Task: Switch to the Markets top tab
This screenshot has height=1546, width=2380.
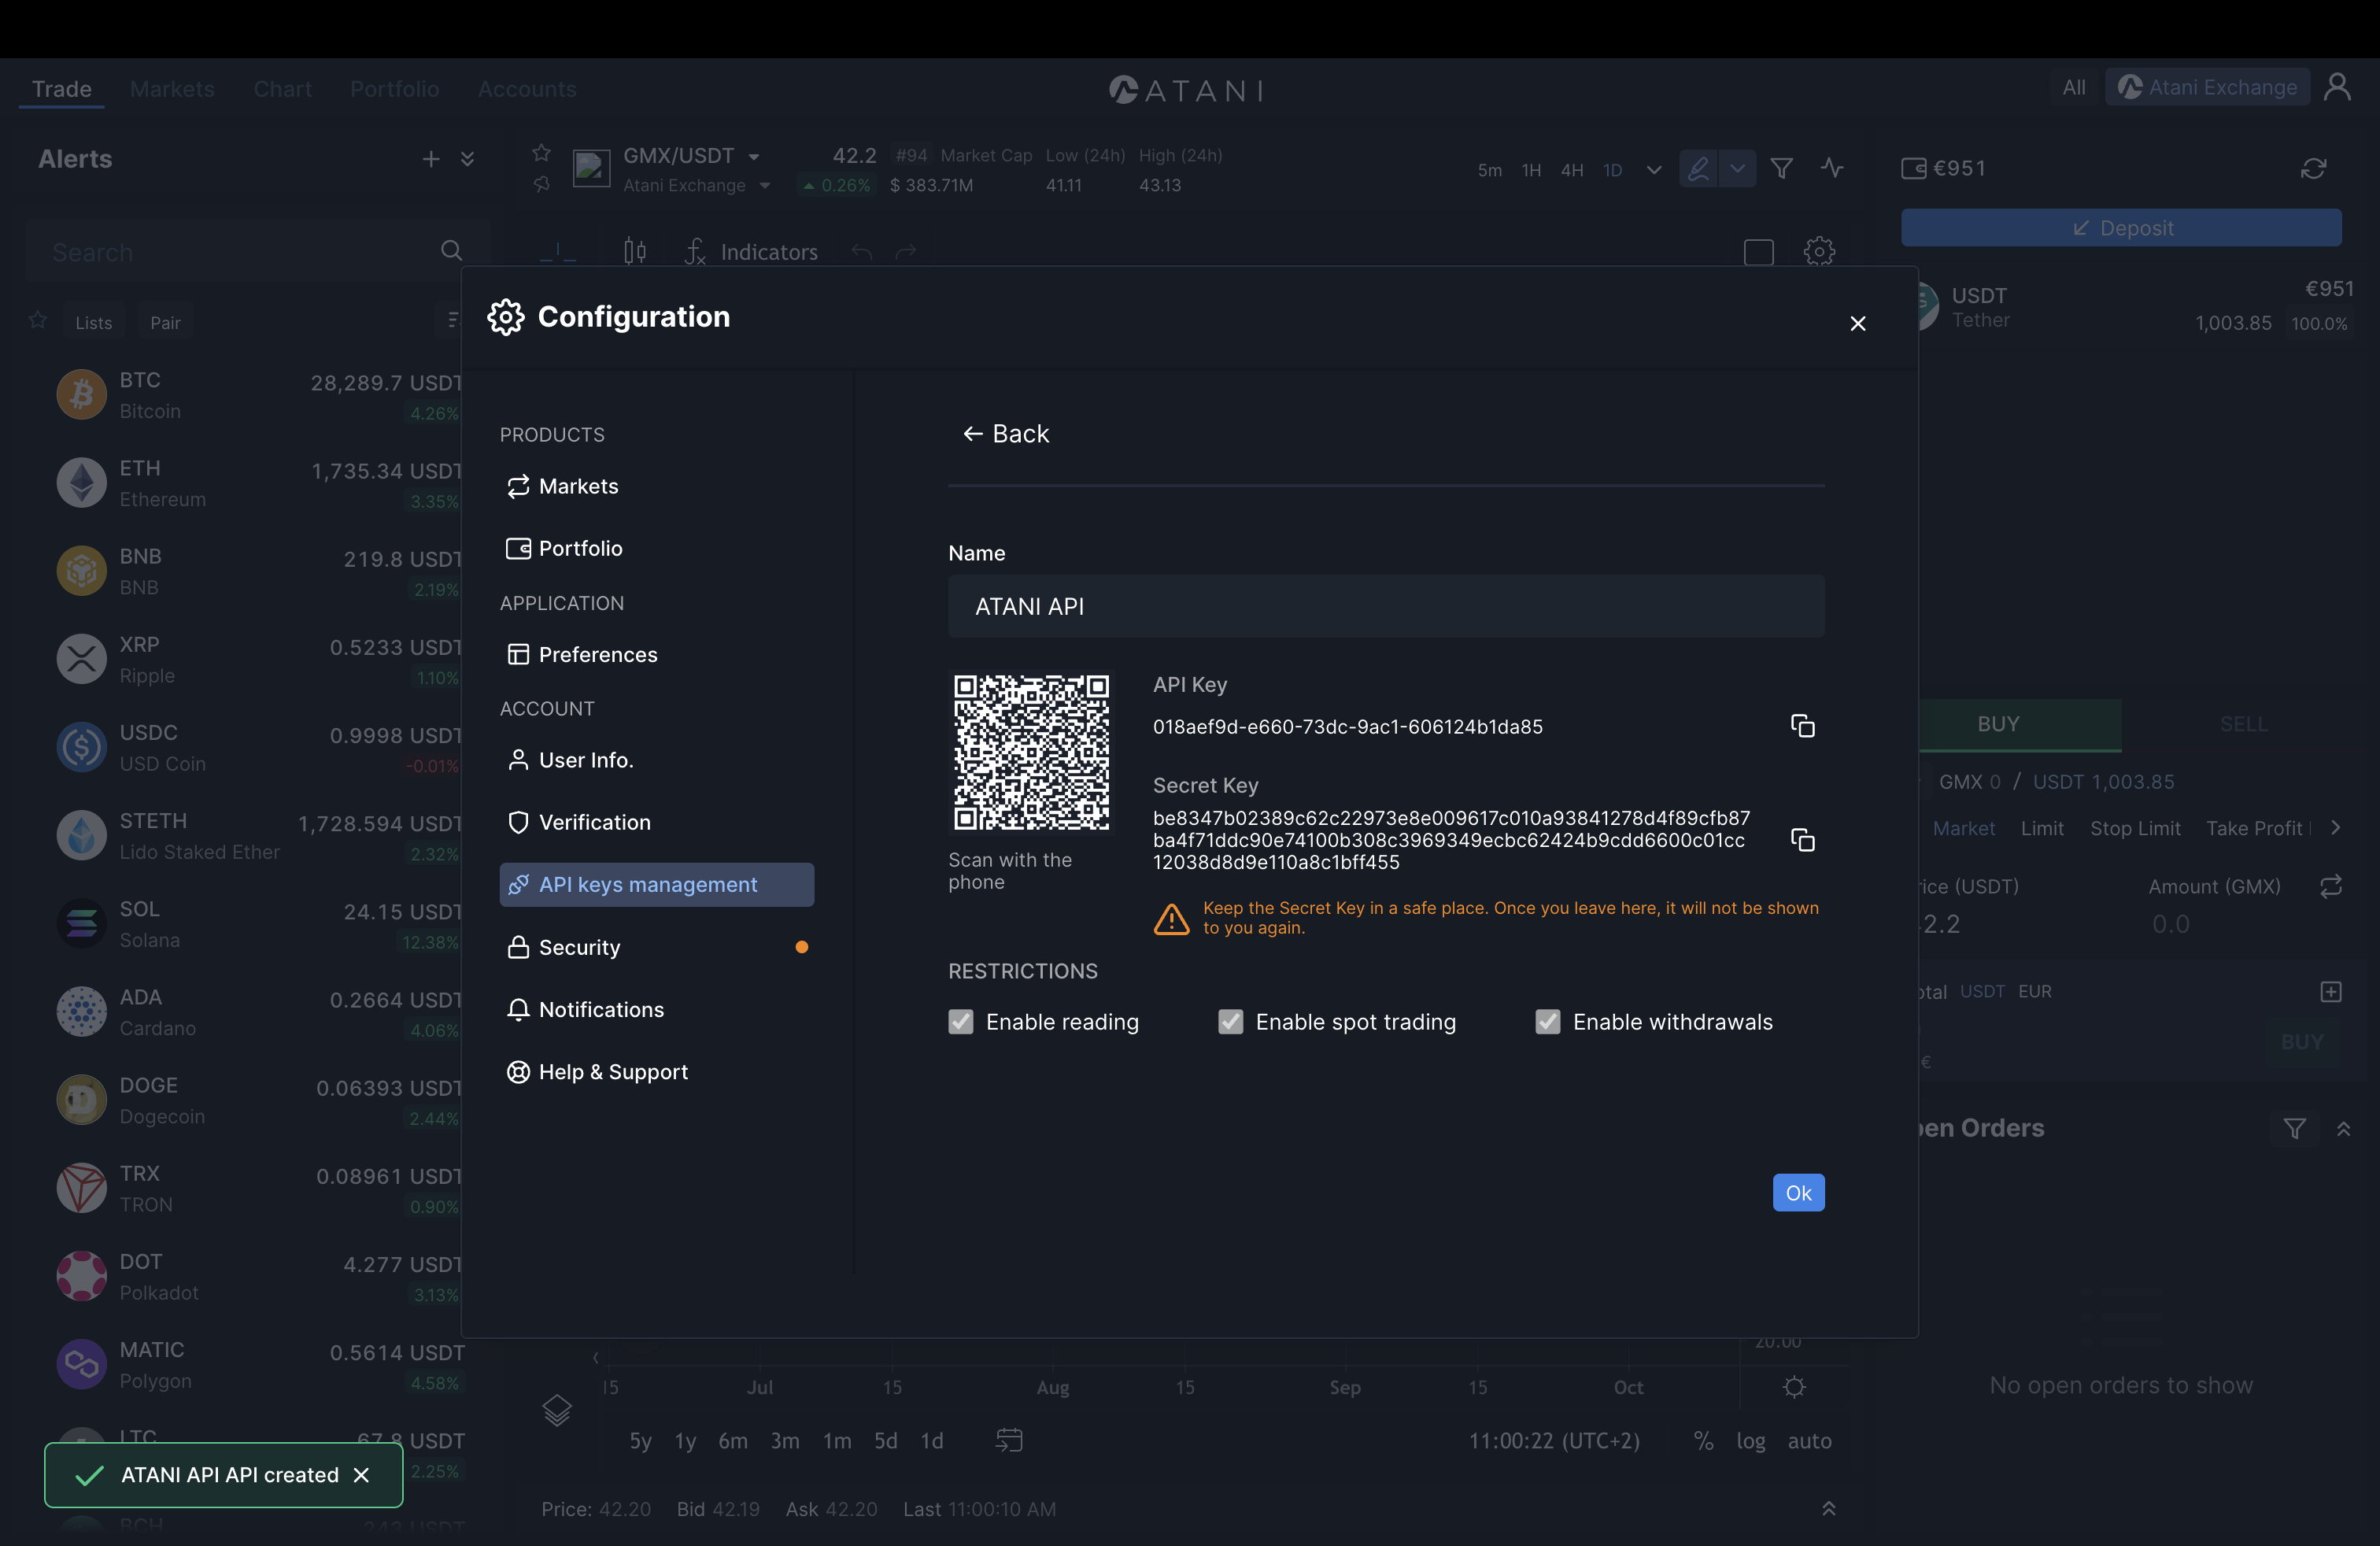Action: click(172, 88)
